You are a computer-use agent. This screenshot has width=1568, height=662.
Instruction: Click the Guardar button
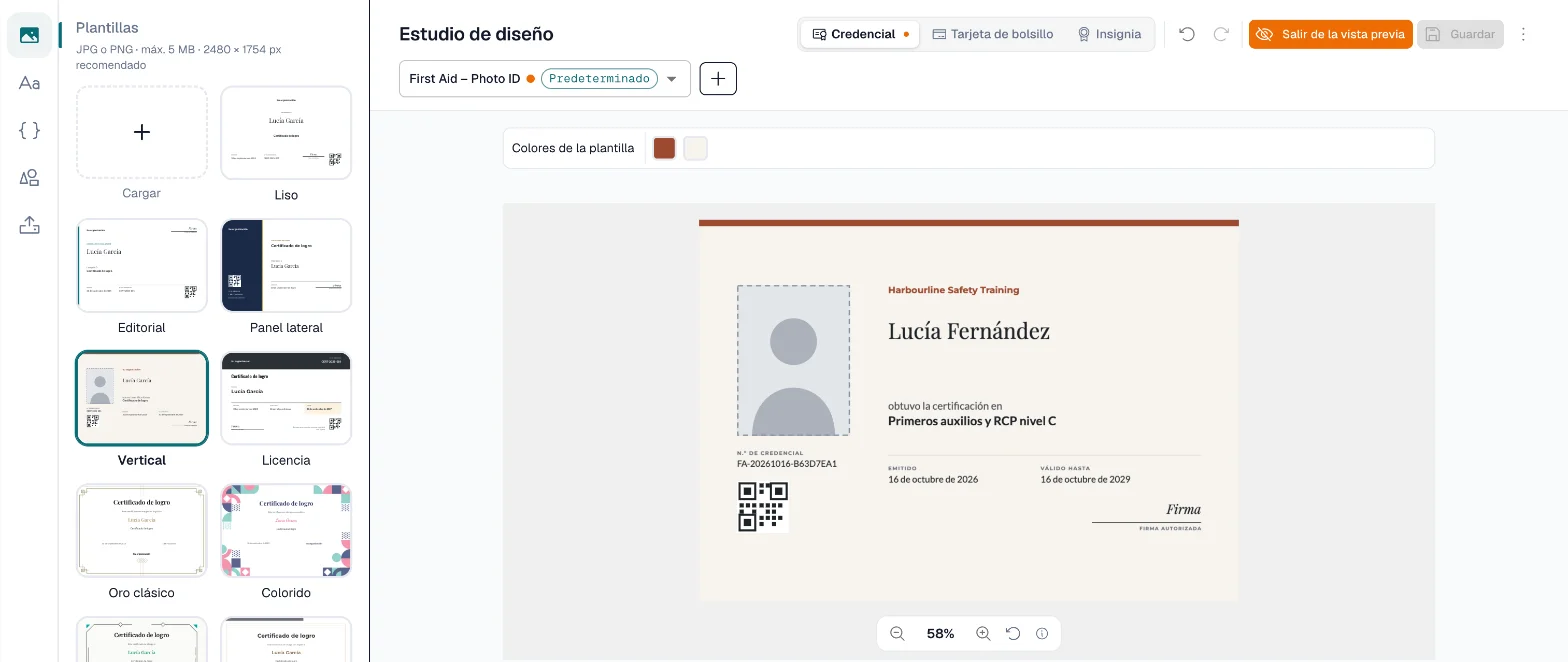pos(1460,34)
